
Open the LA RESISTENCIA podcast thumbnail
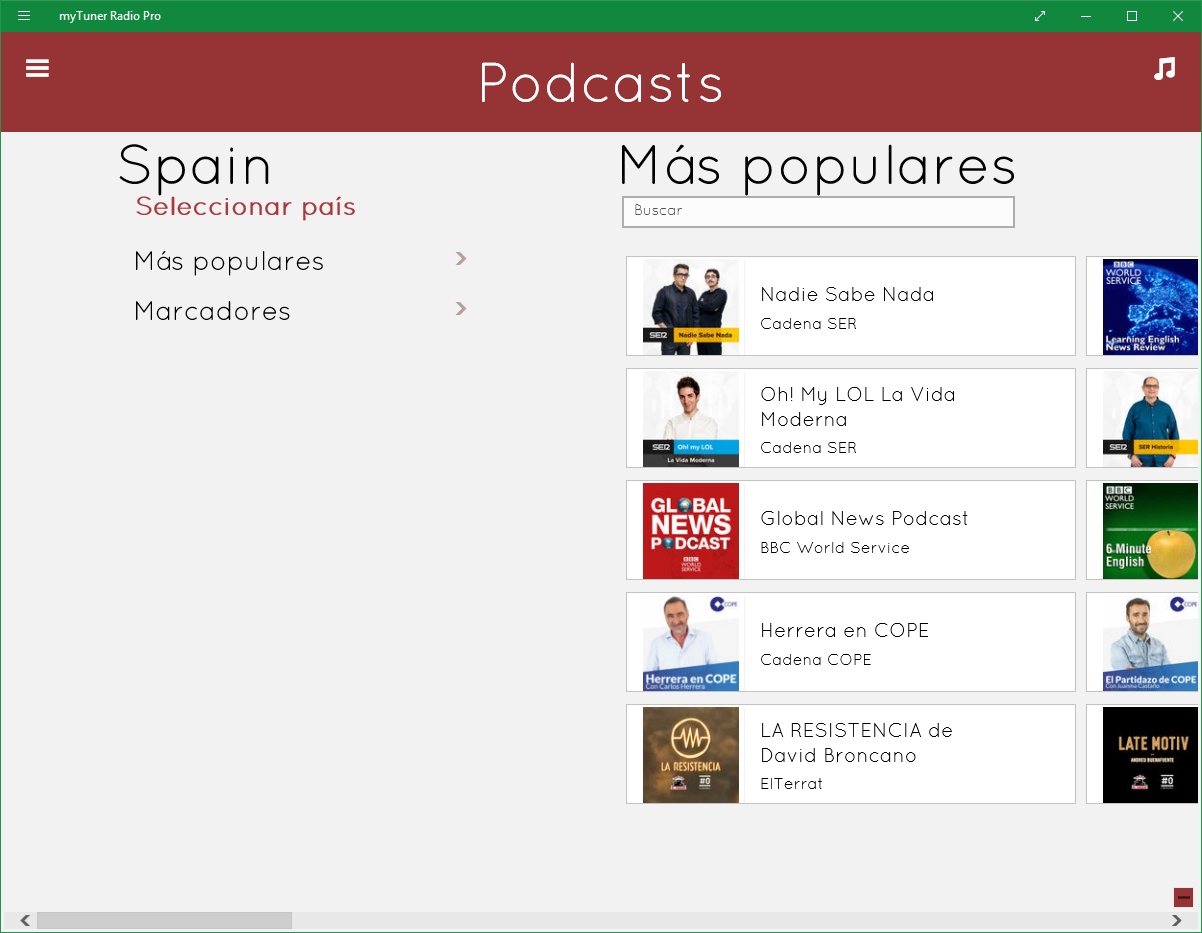(691, 755)
